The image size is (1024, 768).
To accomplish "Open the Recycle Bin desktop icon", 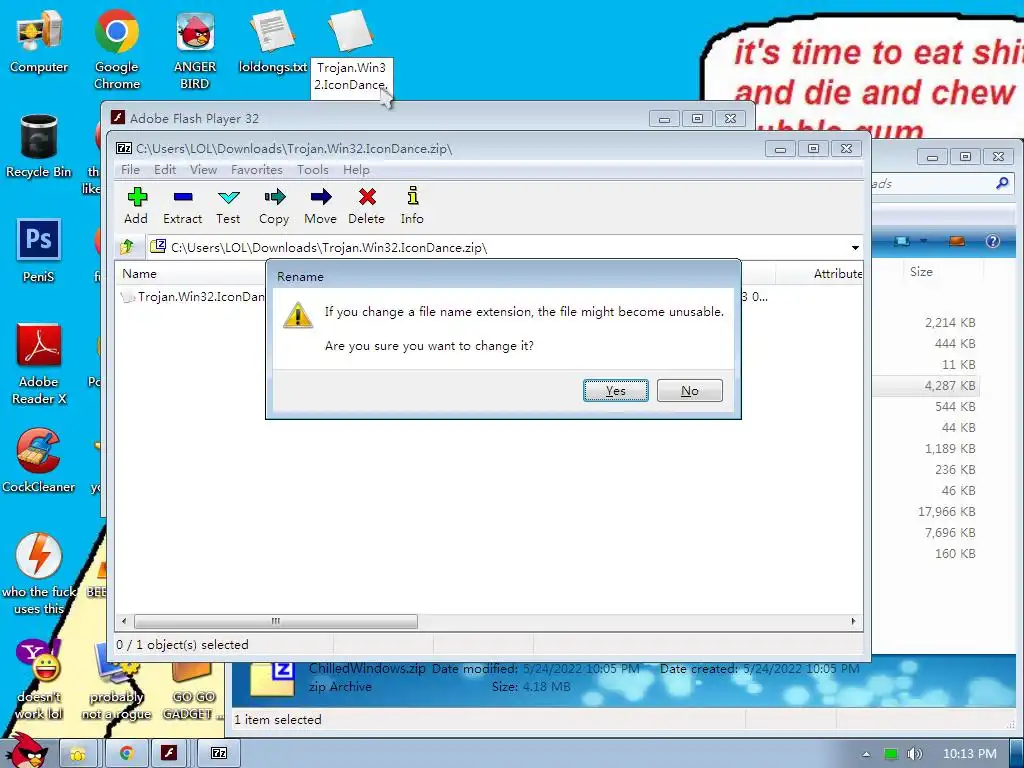I will 39,146.
